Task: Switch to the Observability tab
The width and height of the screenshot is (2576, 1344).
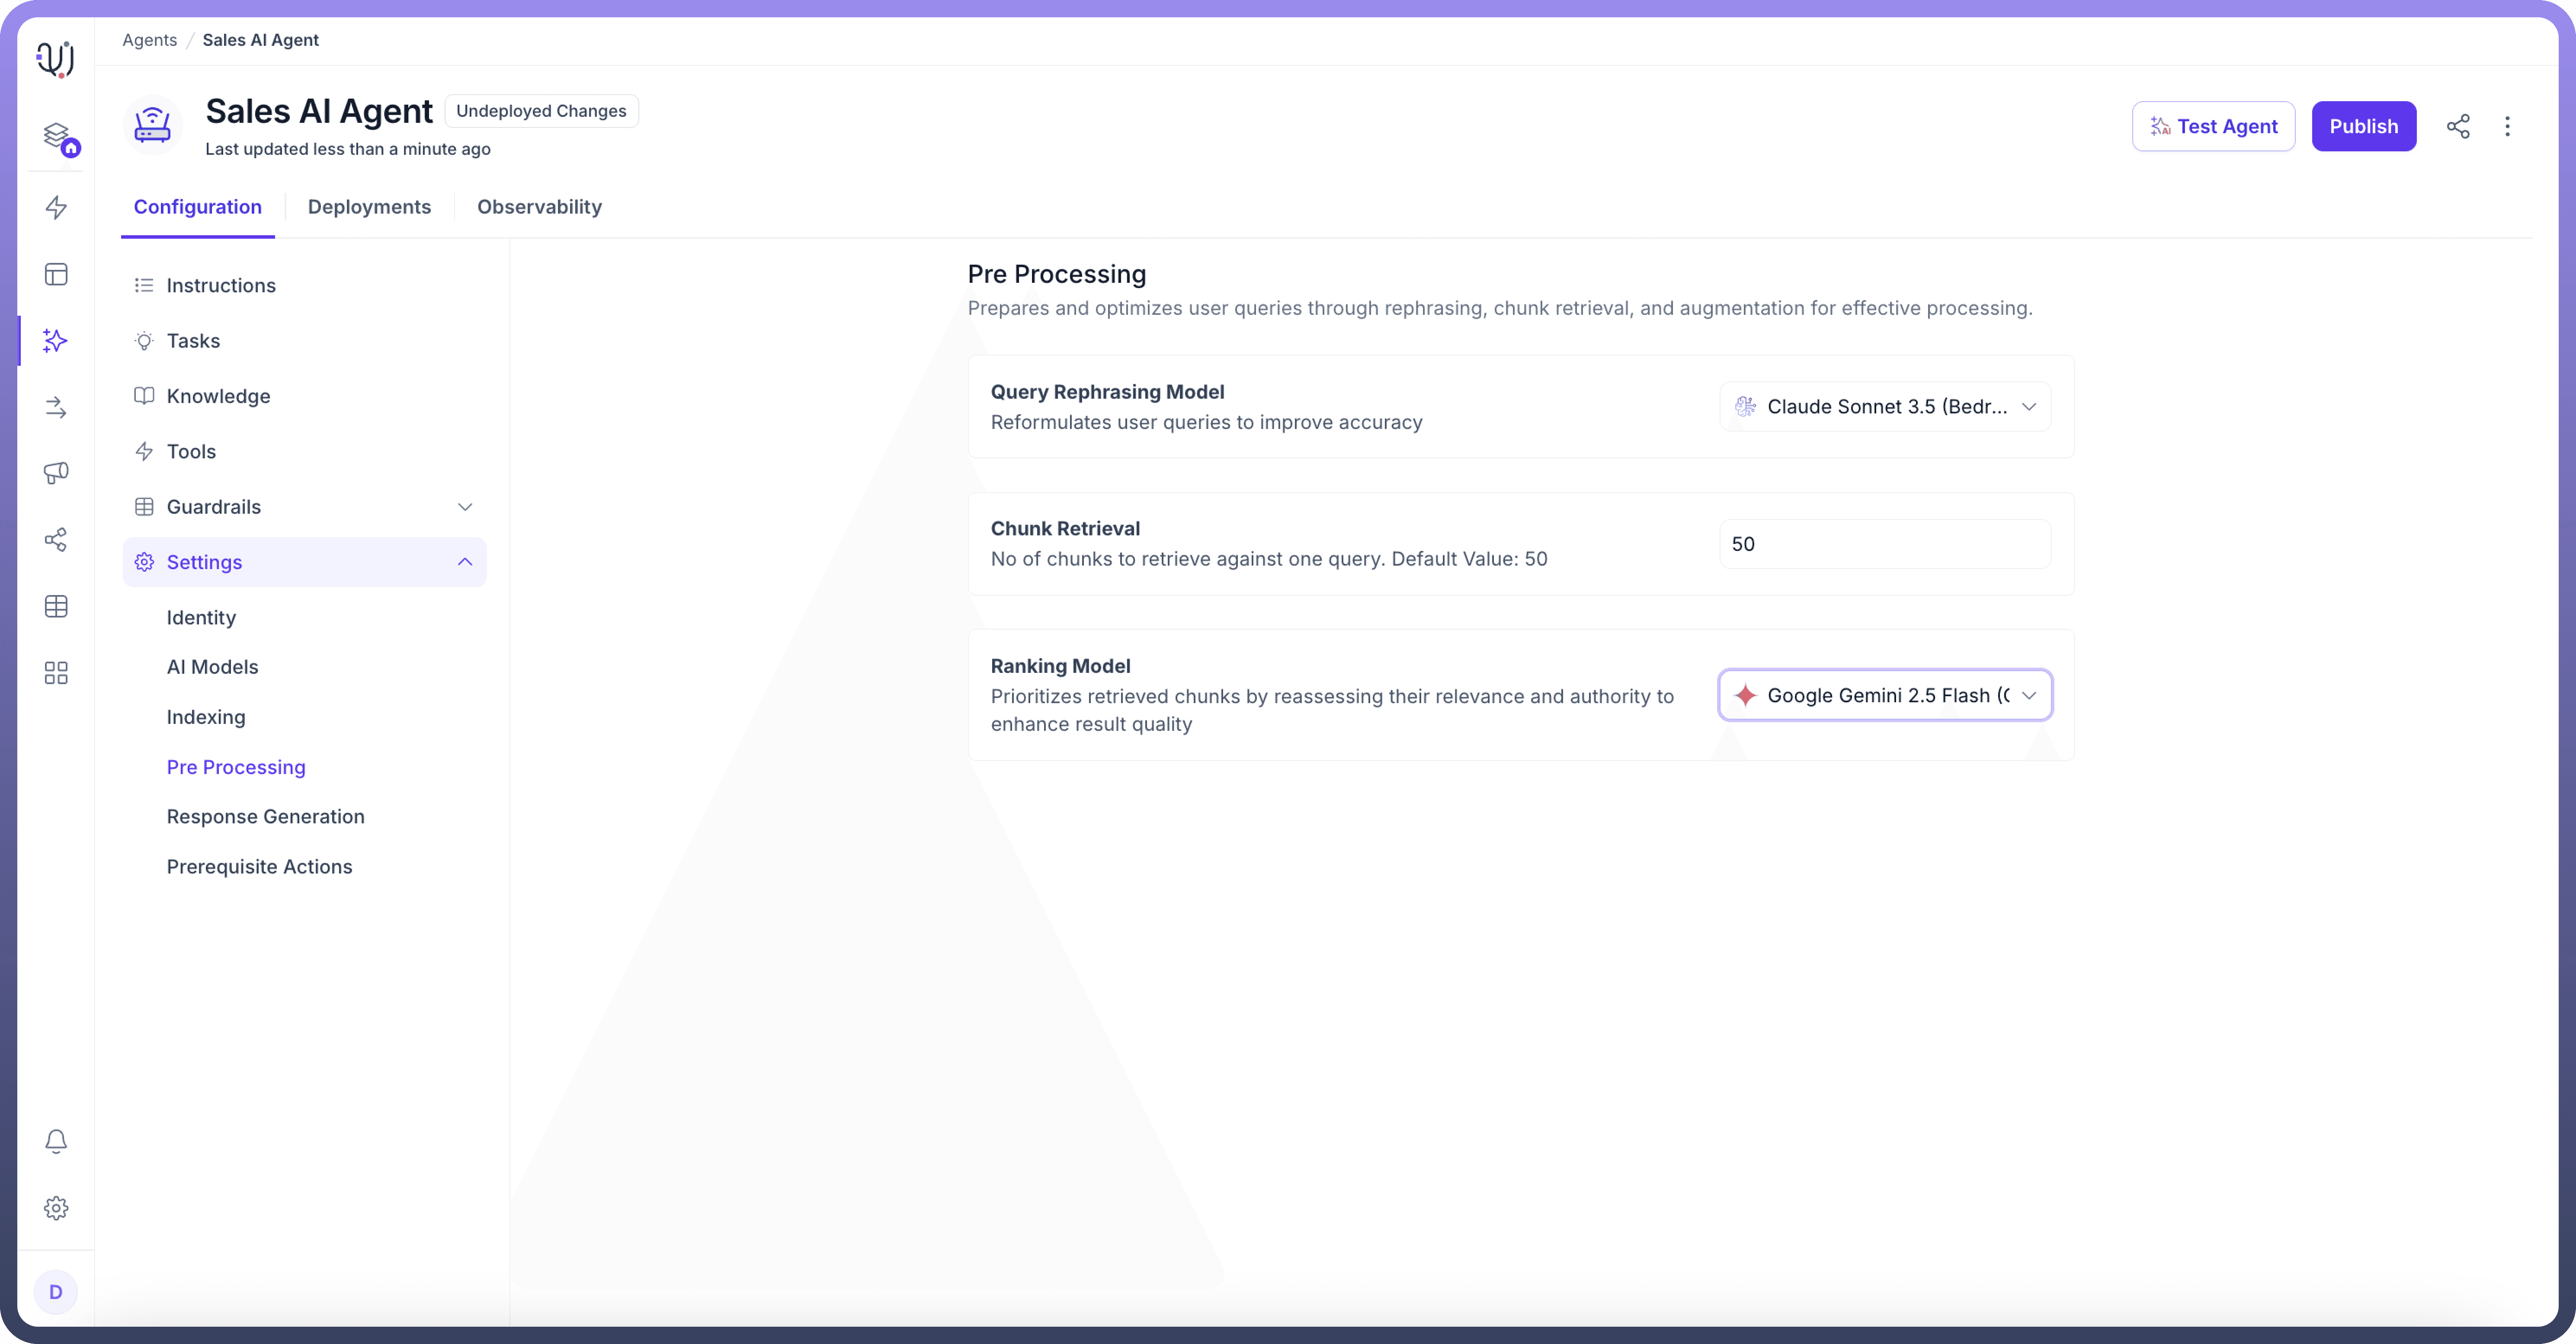Action: [539, 207]
